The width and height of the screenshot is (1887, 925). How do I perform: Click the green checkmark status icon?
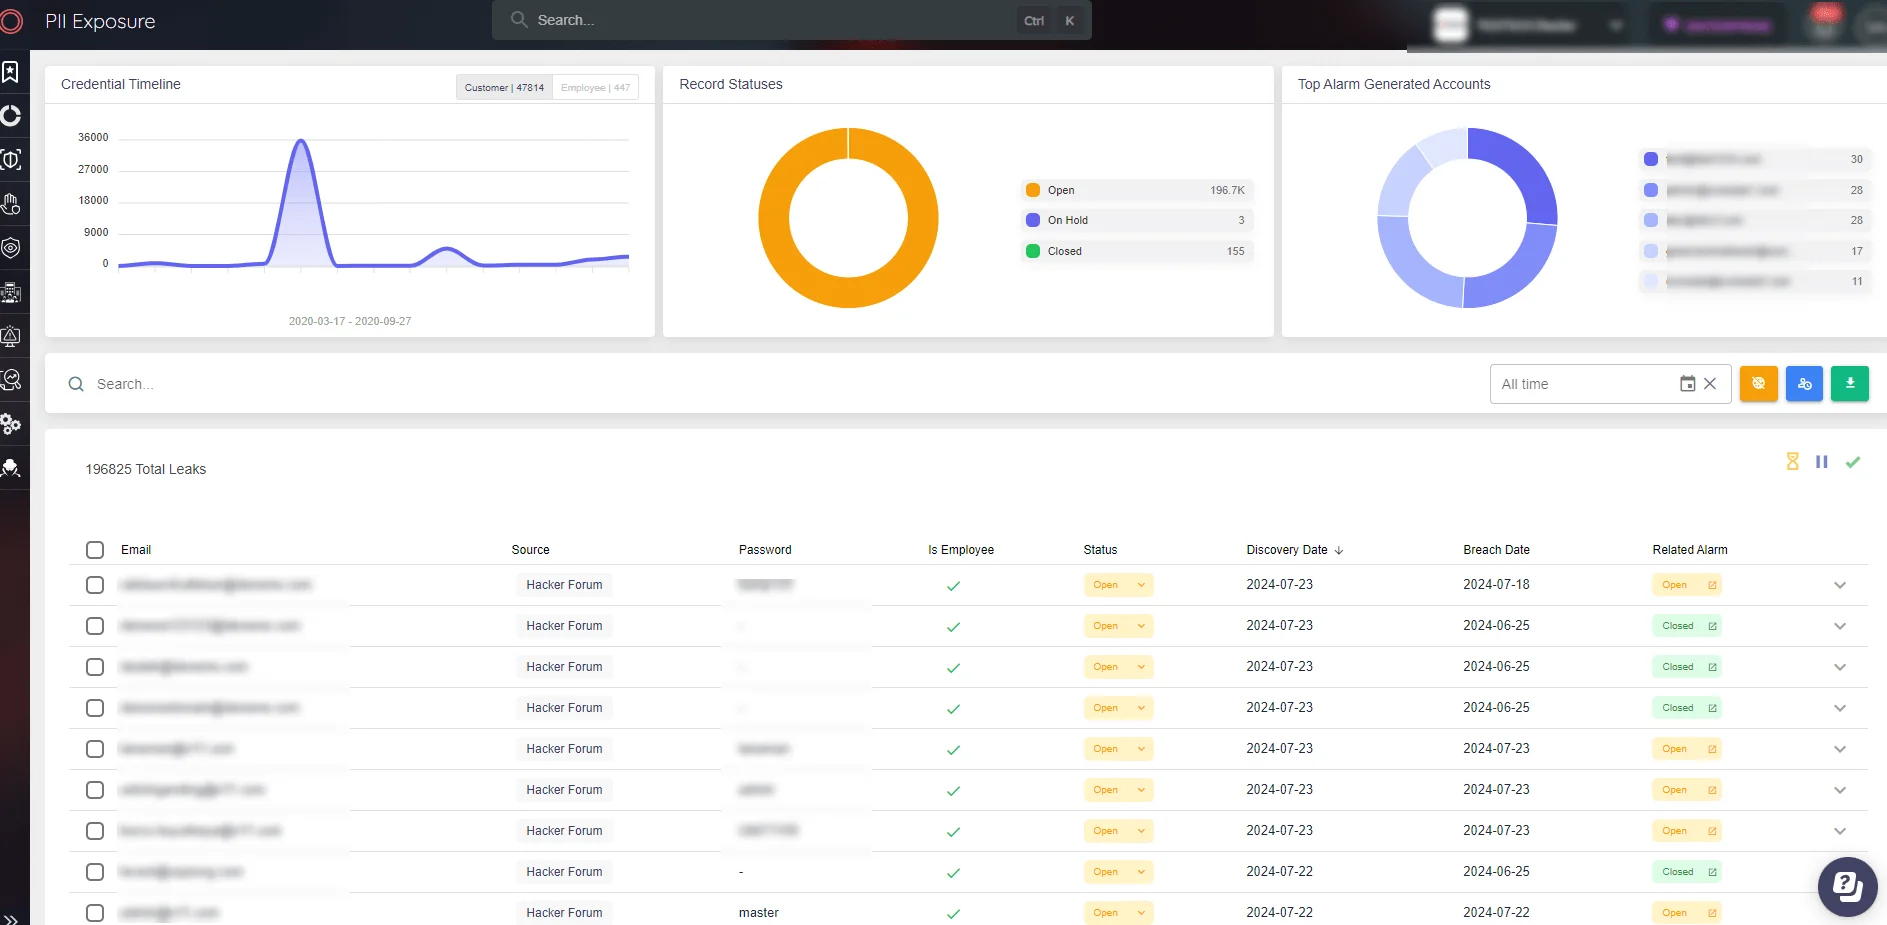(1853, 462)
